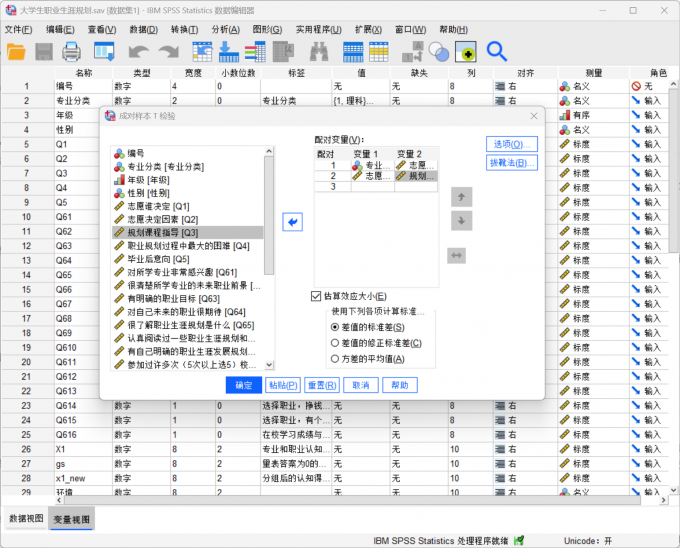Print using the printer toolbar icon
This screenshot has width=680, height=548.
pos(71,52)
